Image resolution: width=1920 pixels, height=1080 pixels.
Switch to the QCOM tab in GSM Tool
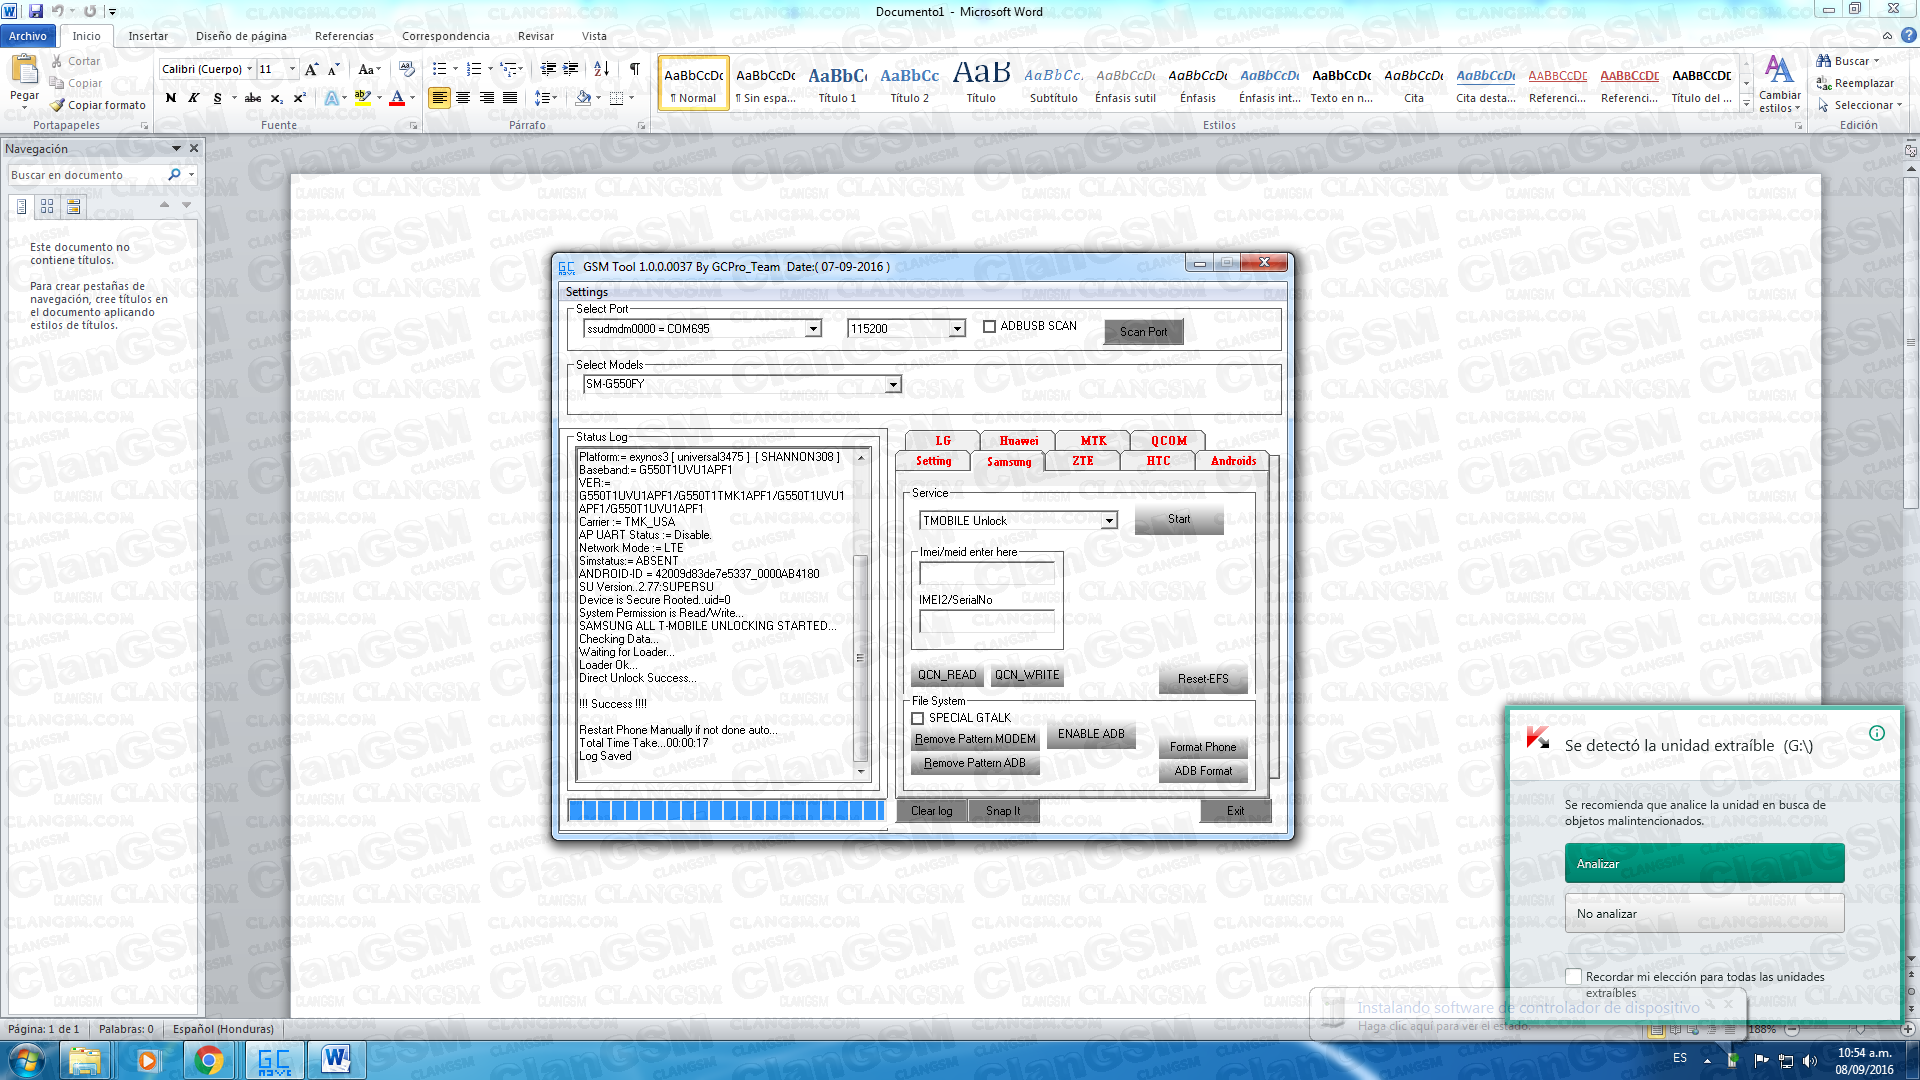pos(1168,441)
